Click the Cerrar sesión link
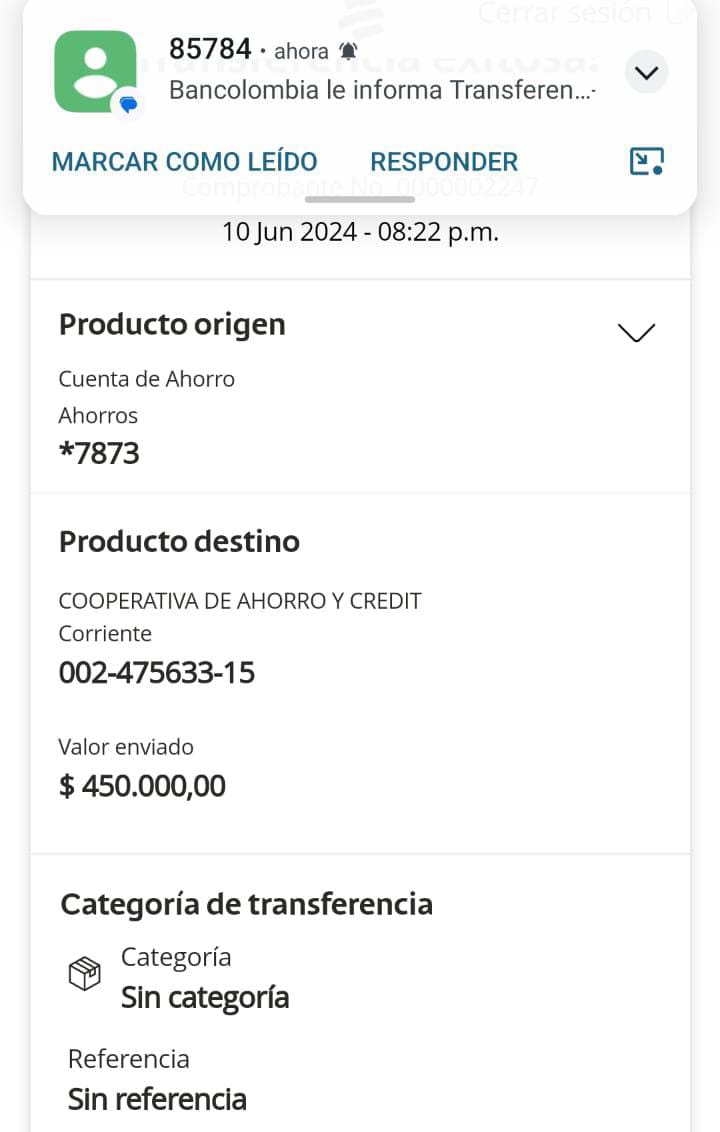Viewport: 720px width, 1132px height. pyautogui.click(x=565, y=13)
